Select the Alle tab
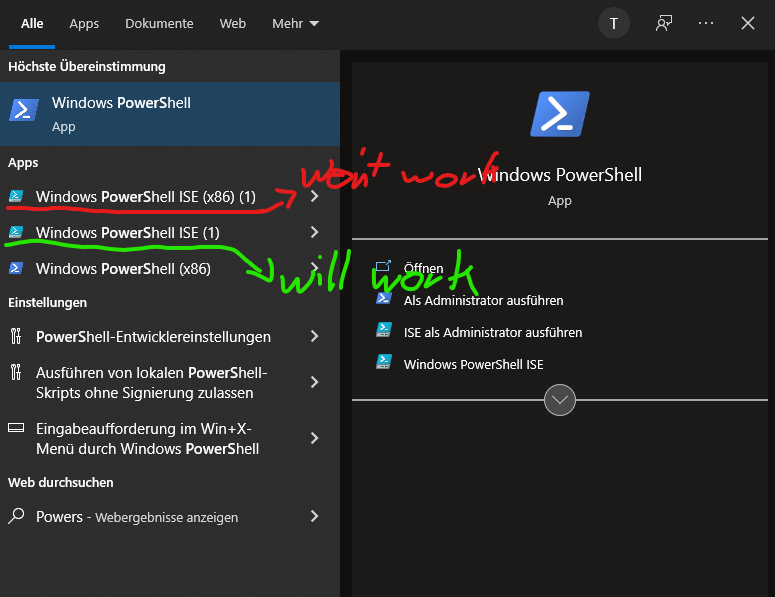This screenshot has width=775, height=597. point(32,23)
